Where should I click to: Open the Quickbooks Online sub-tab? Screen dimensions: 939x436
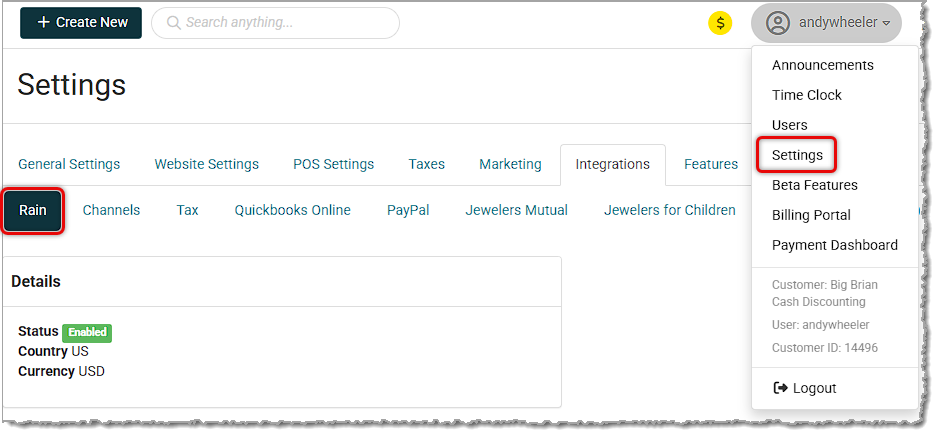292,210
